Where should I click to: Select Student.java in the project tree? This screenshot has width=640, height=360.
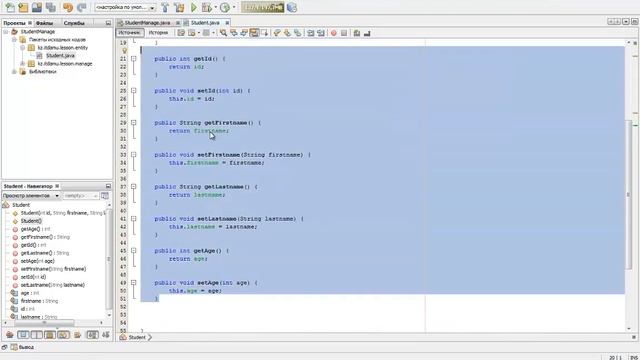60,56
